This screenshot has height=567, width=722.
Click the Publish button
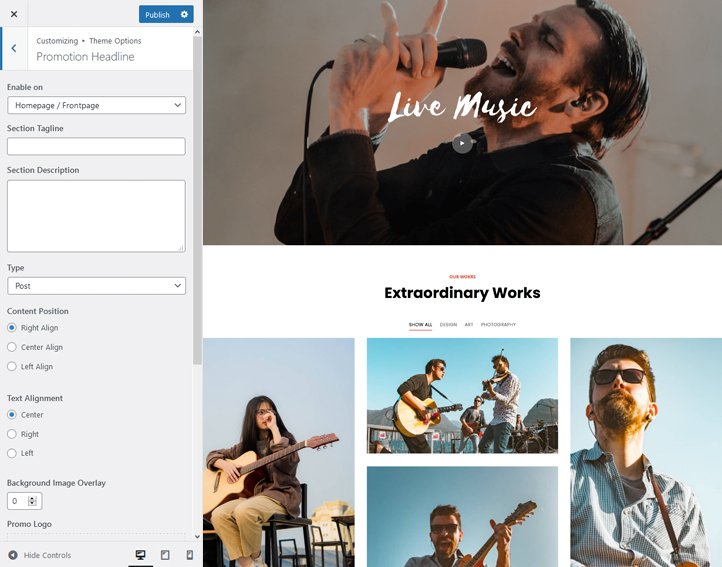157,15
